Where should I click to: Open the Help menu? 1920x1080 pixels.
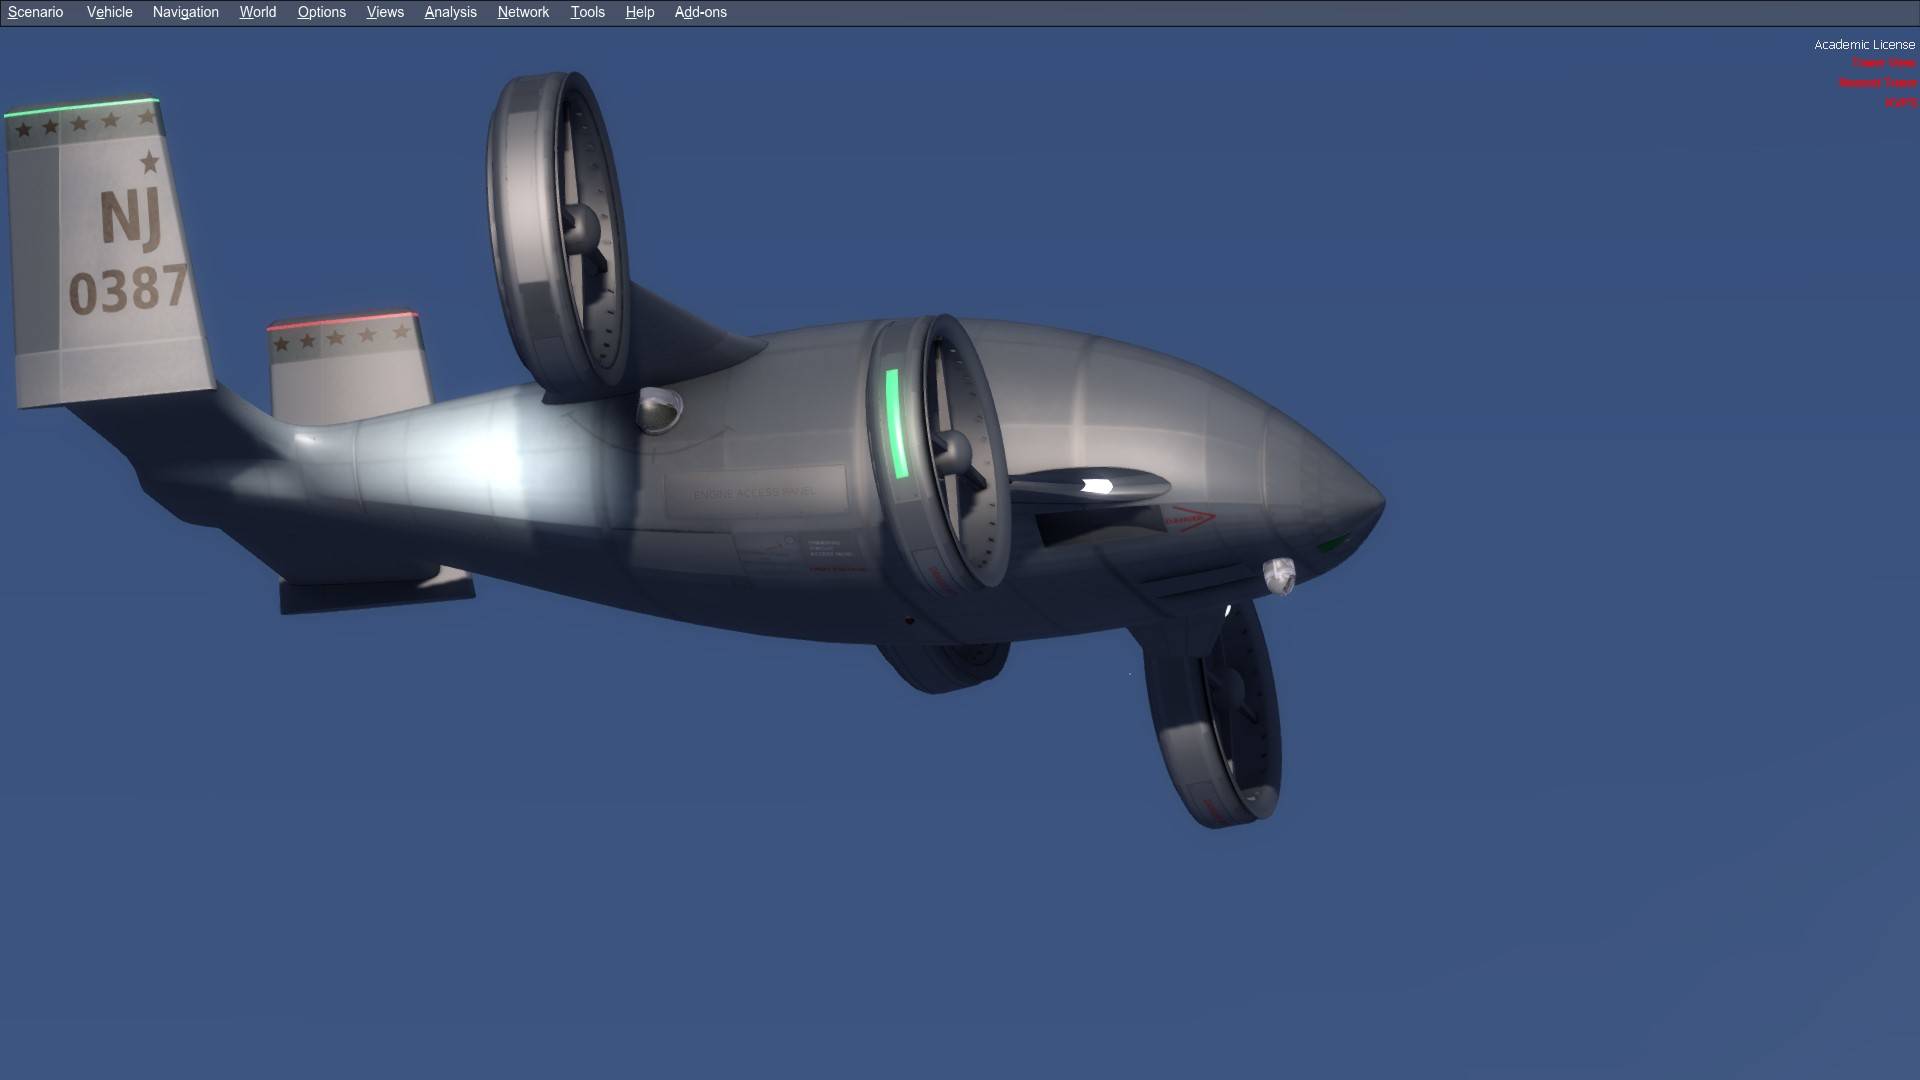click(639, 12)
